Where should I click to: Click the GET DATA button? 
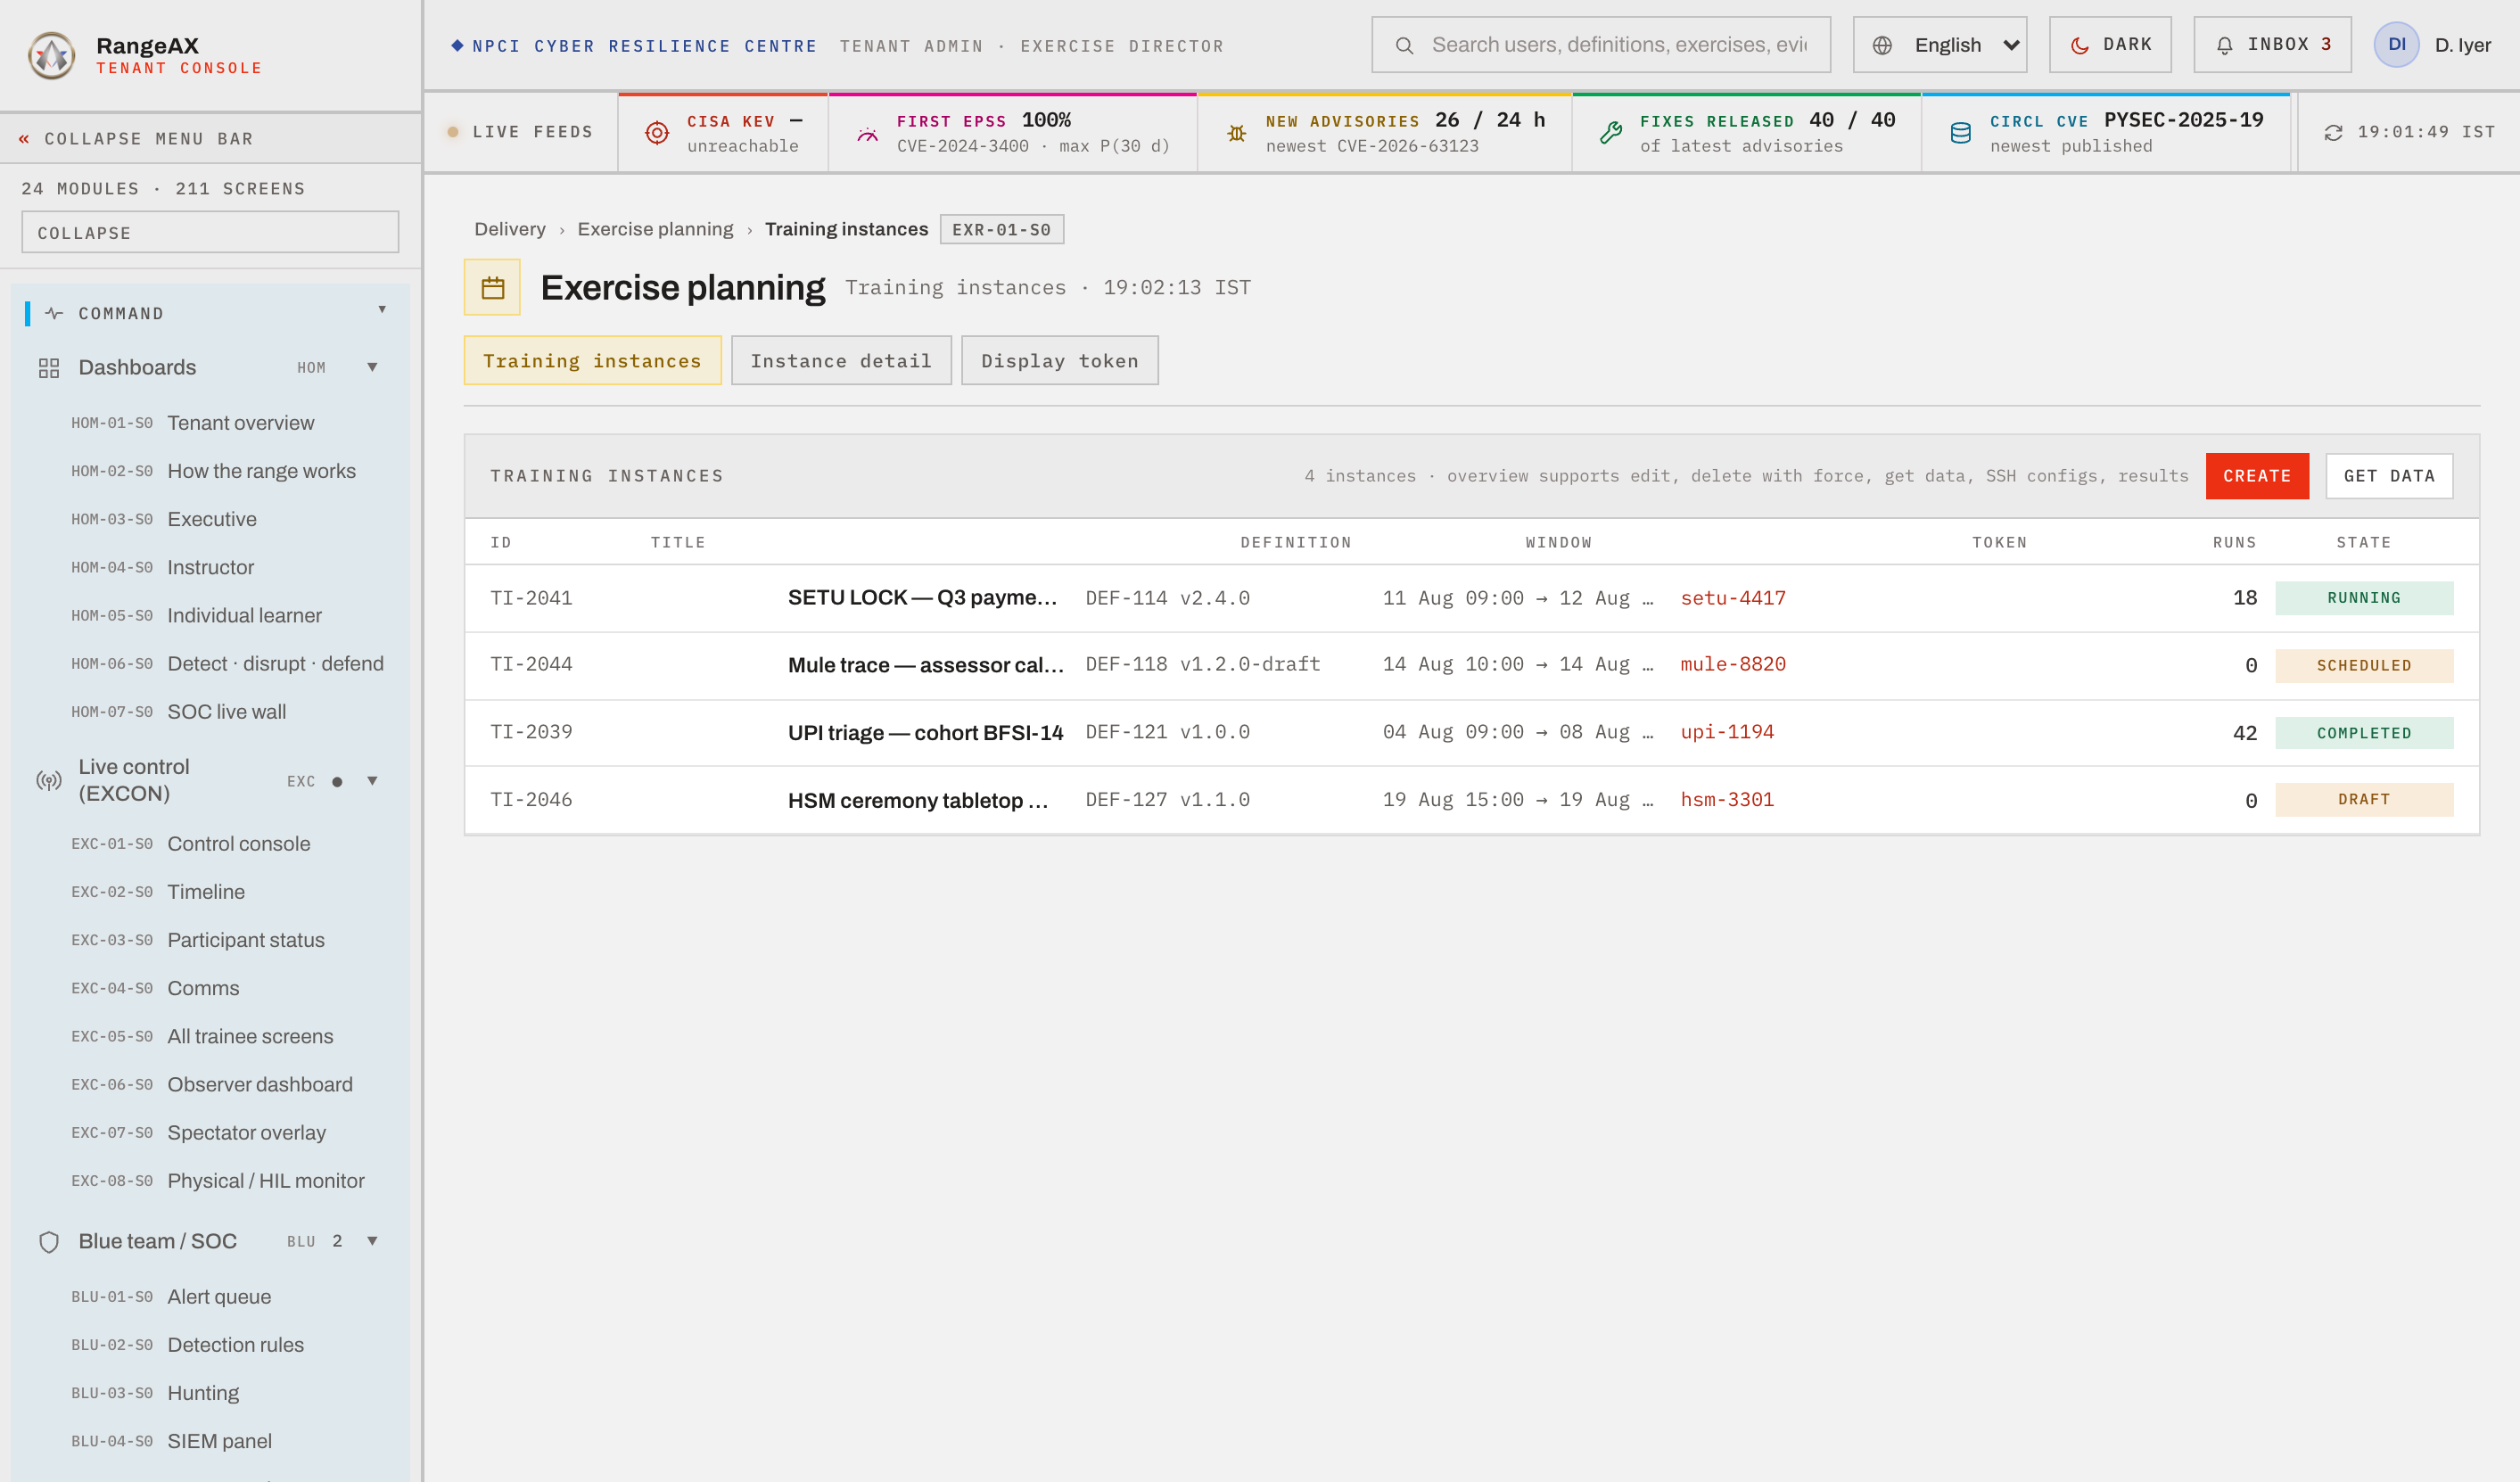[x=2389, y=476]
